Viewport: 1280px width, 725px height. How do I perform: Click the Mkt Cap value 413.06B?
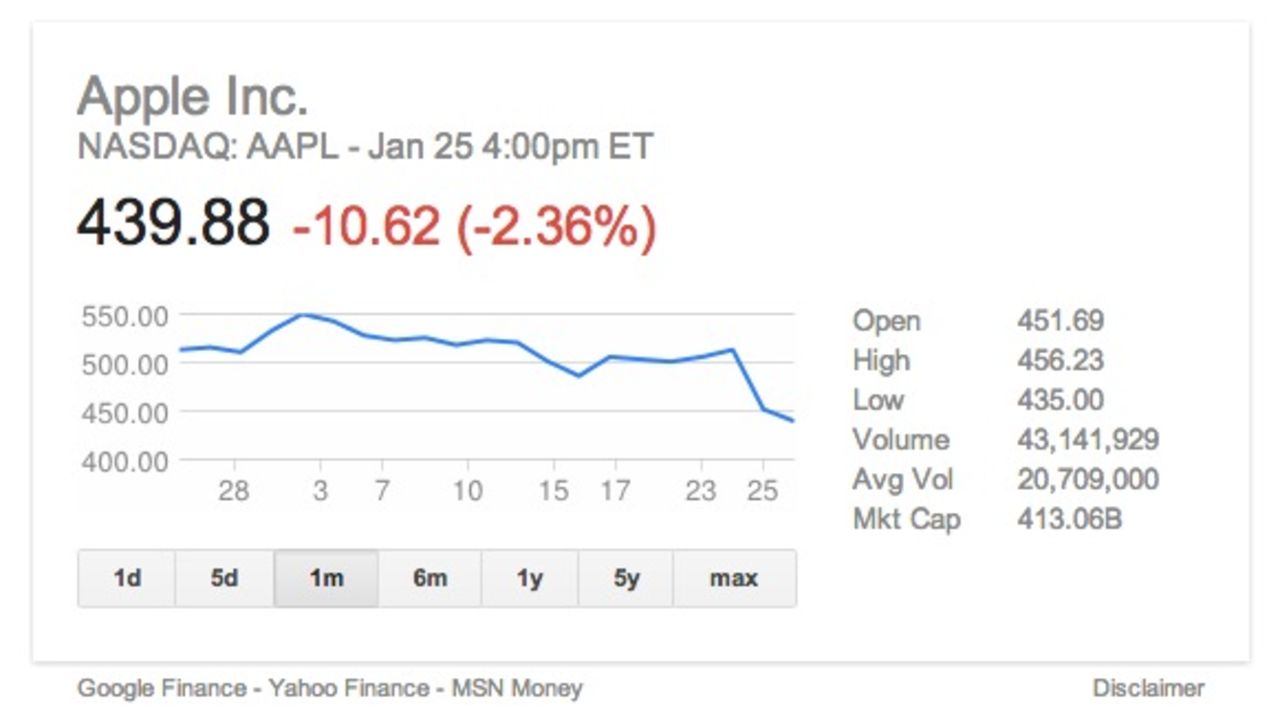coord(1069,519)
